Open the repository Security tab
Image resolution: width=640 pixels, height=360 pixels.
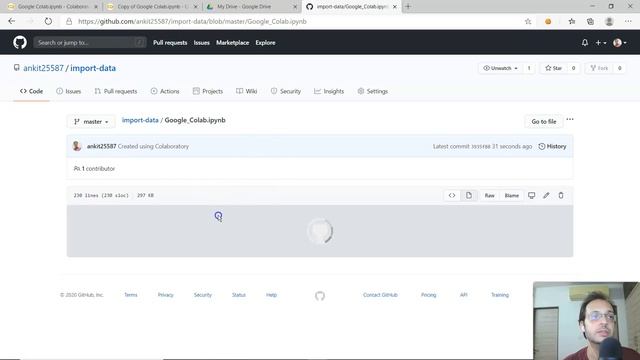(x=286, y=91)
